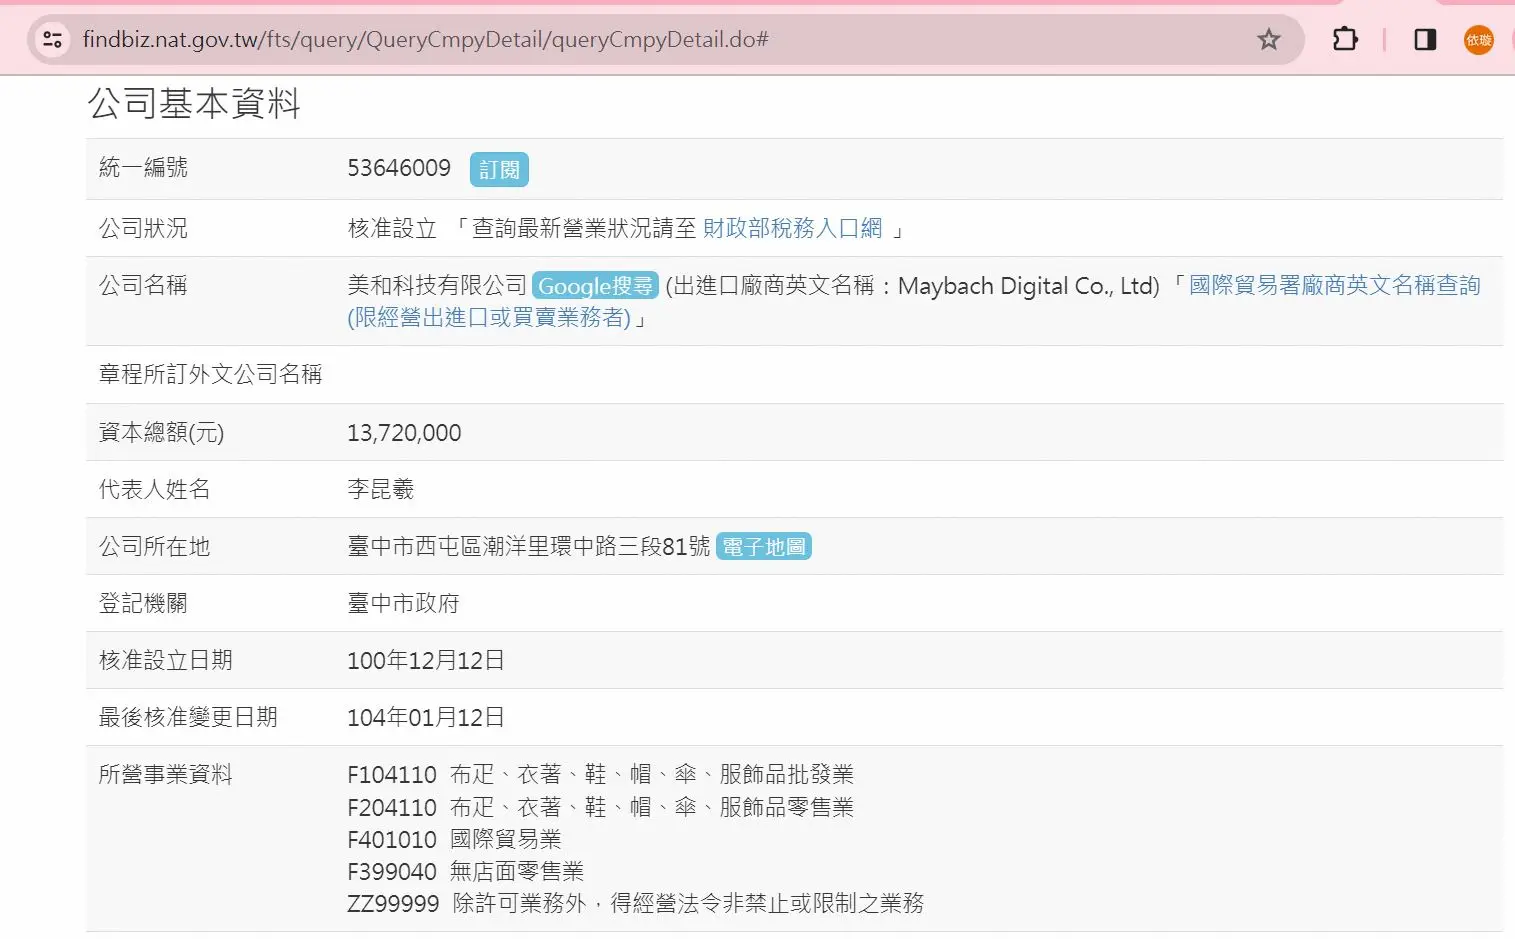Open the orange profile avatar
Image resolution: width=1515 pixels, height=939 pixels.
pyautogui.click(x=1478, y=40)
